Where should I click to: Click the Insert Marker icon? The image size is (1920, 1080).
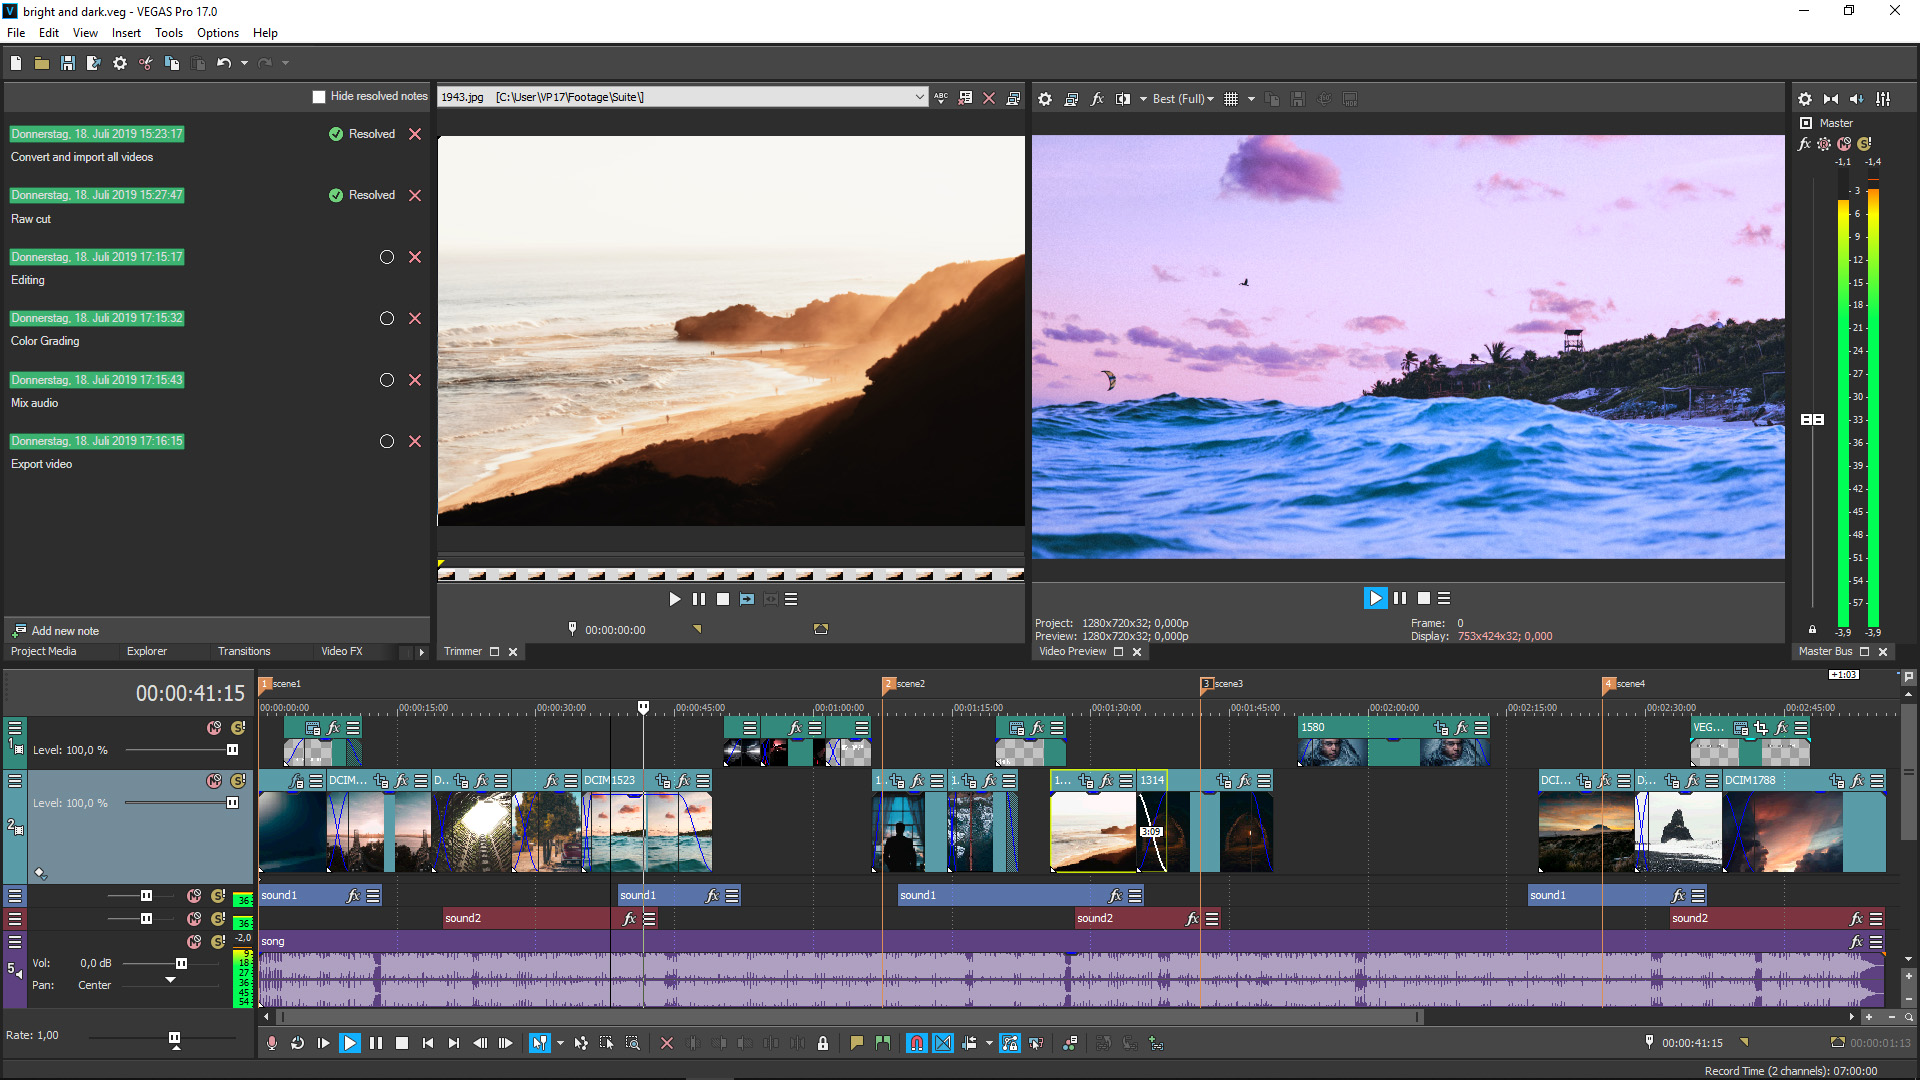856,1043
